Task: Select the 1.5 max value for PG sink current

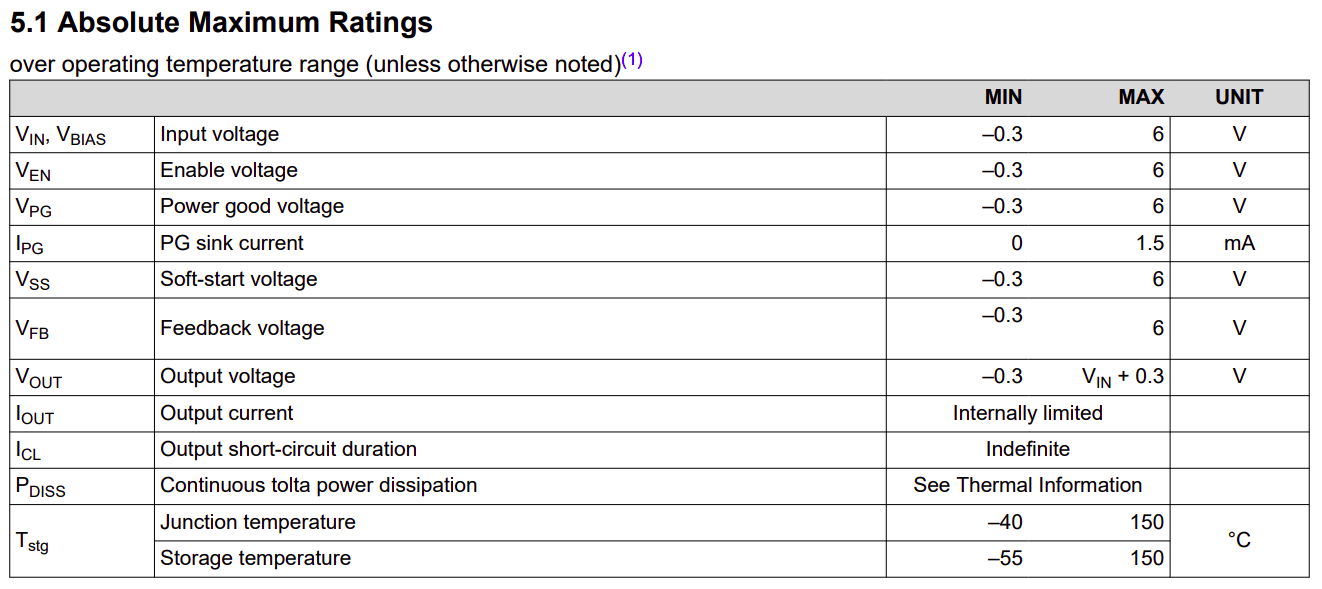Action: pyautogui.click(x=1150, y=243)
